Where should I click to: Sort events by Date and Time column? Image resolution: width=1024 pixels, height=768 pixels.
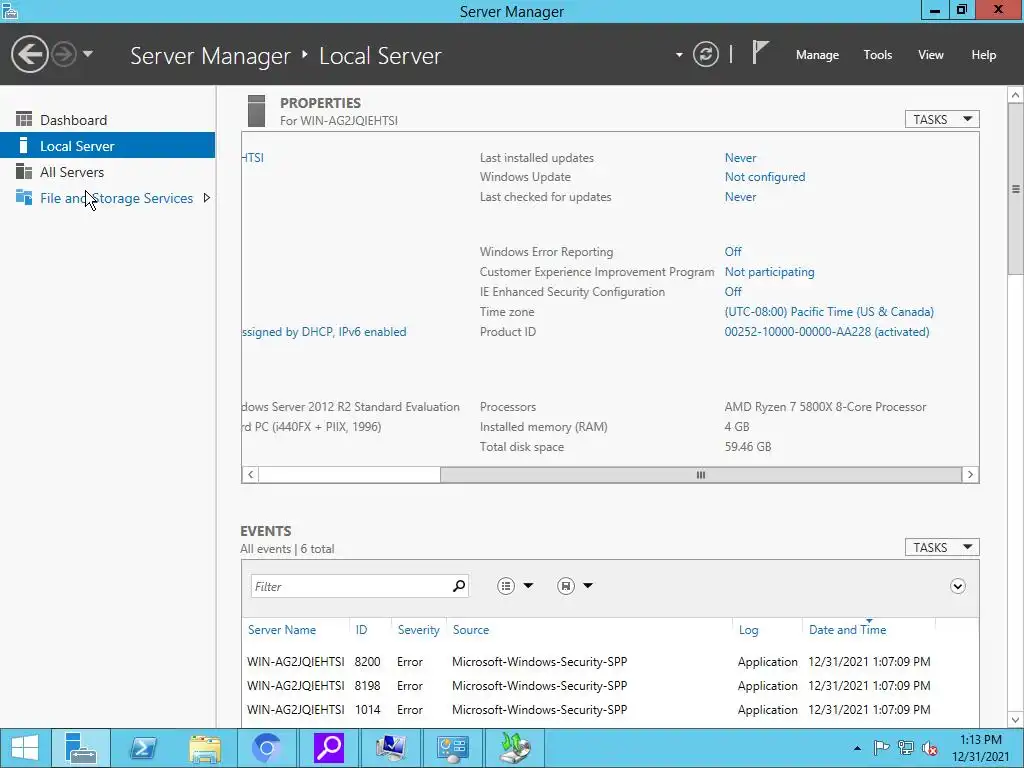[x=847, y=630]
